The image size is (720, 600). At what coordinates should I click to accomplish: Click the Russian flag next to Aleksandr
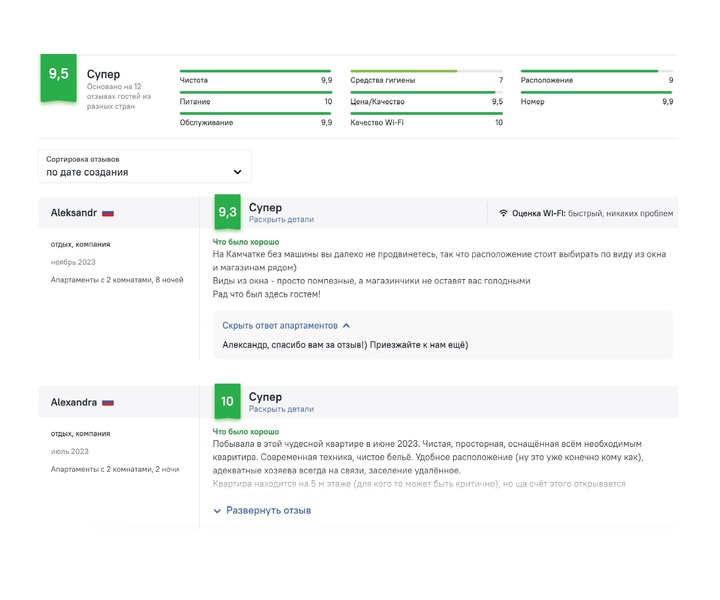(x=108, y=213)
